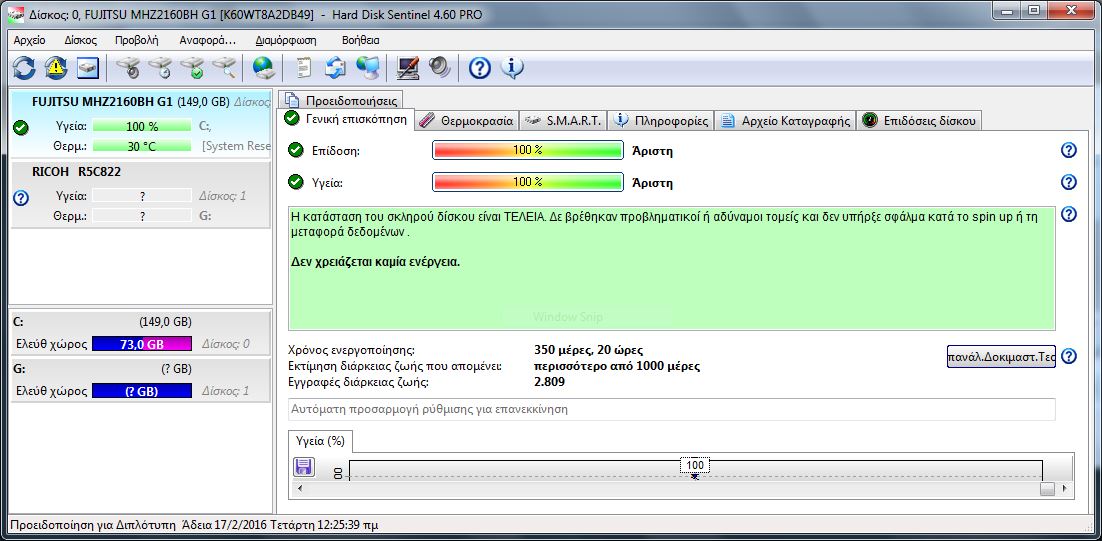The height and width of the screenshot is (541, 1102).
Task: Select the Γενική επισκόπηση tab
Action: click(x=346, y=119)
